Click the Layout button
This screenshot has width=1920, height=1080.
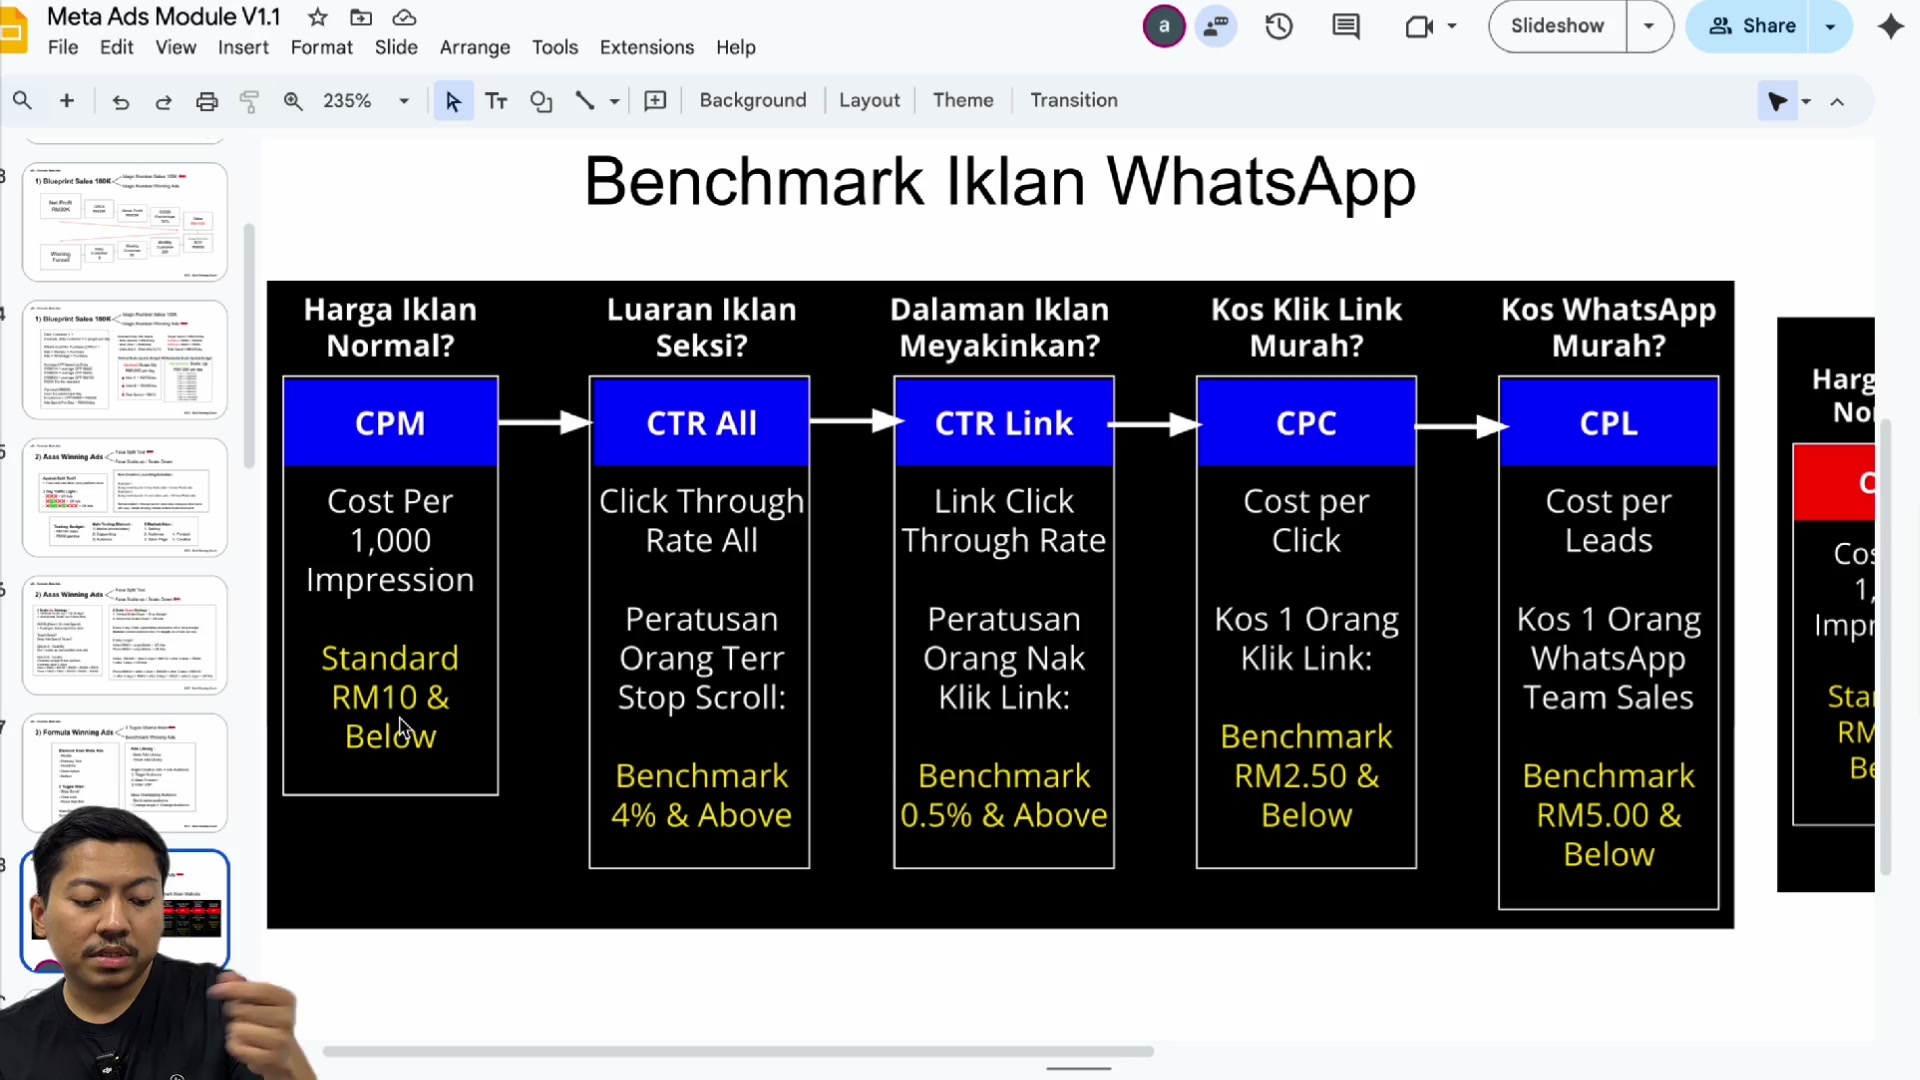(869, 100)
